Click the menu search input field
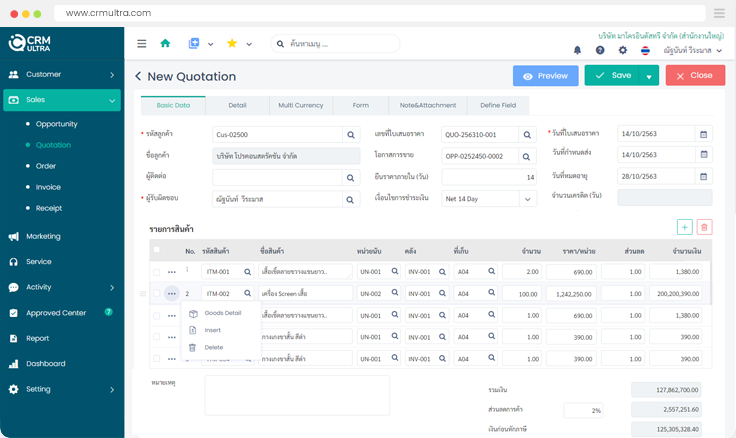 click(335, 44)
